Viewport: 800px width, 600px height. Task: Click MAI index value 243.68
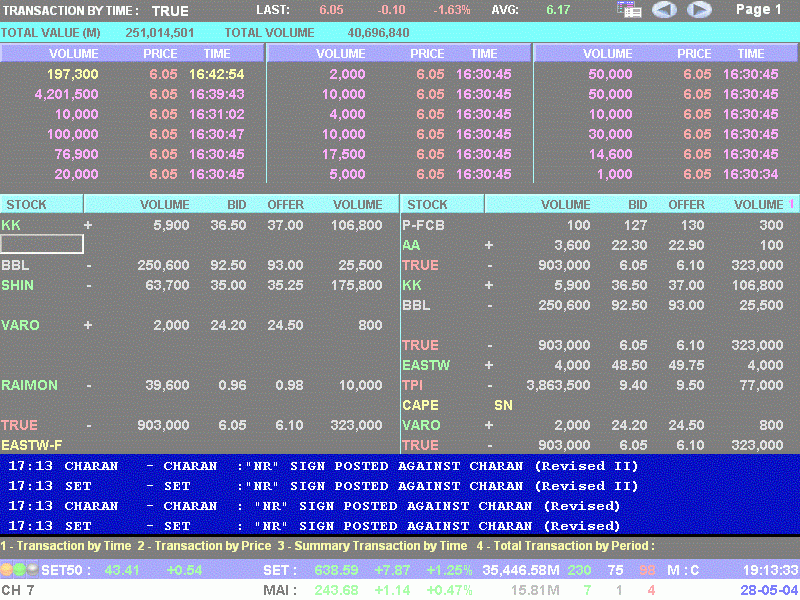pyautogui.click(x=336, y=590)
